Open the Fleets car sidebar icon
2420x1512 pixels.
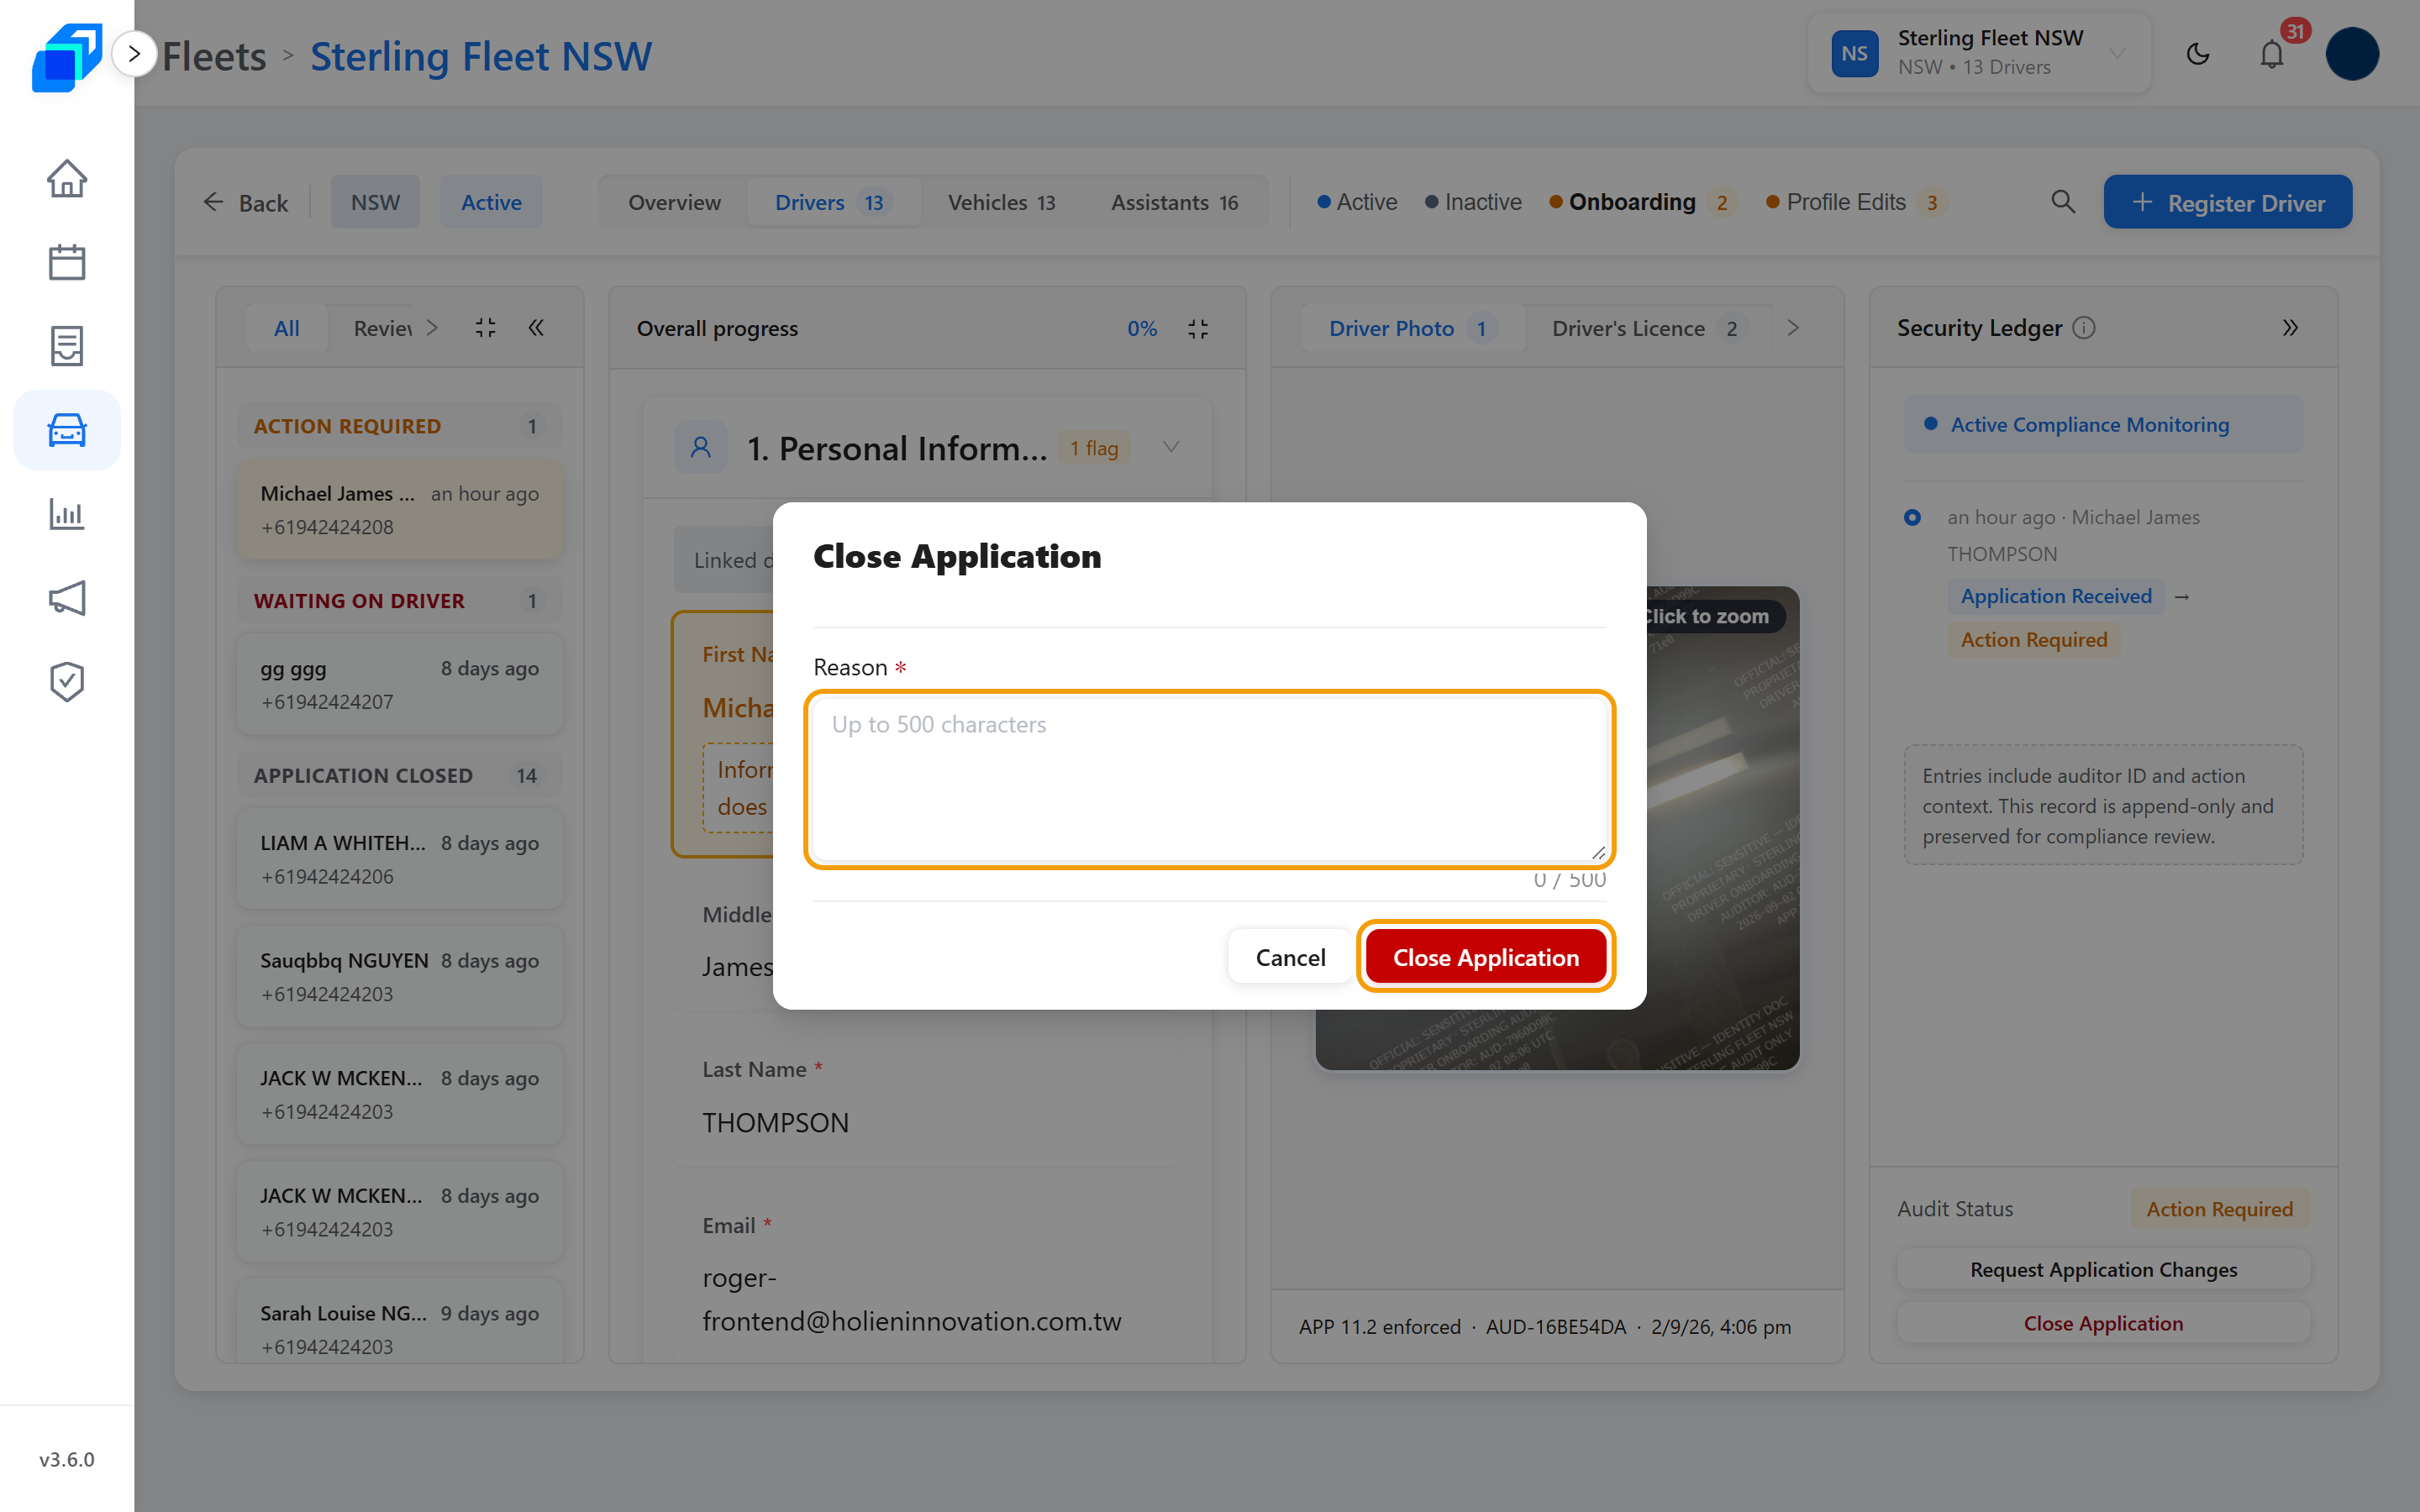pos(67,430)
